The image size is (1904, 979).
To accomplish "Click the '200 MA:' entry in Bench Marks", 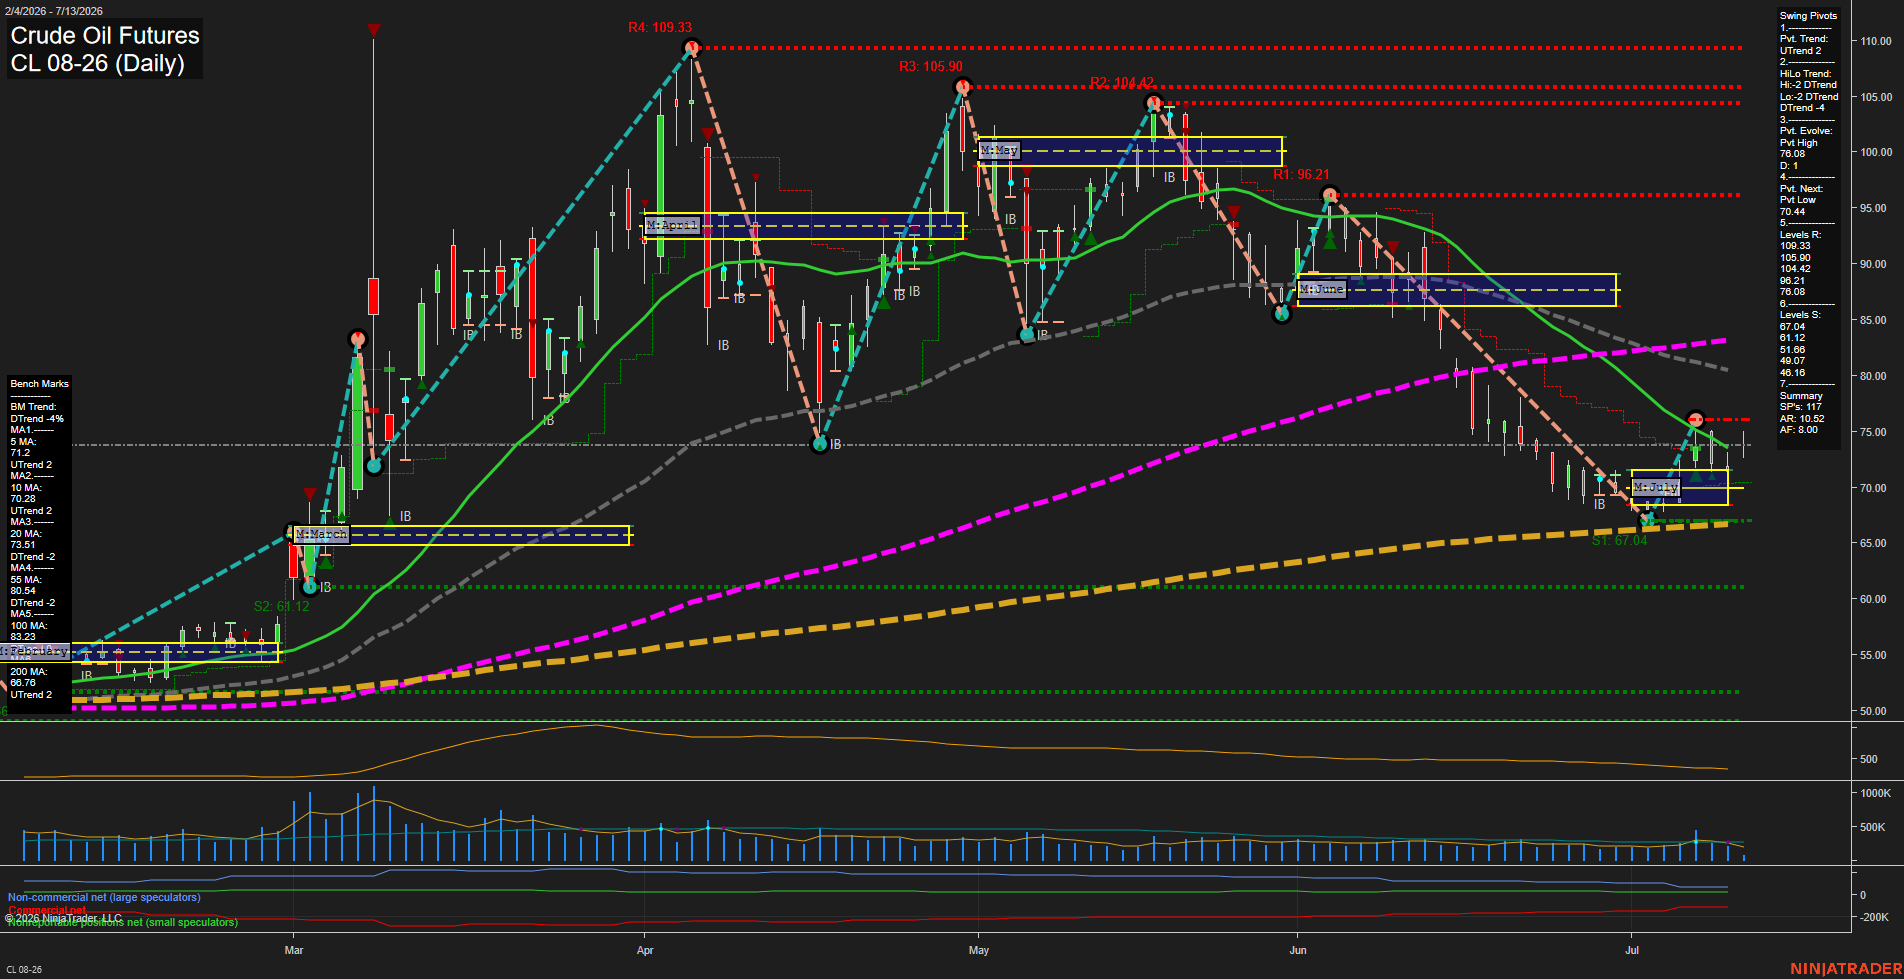I will point(29,672).
